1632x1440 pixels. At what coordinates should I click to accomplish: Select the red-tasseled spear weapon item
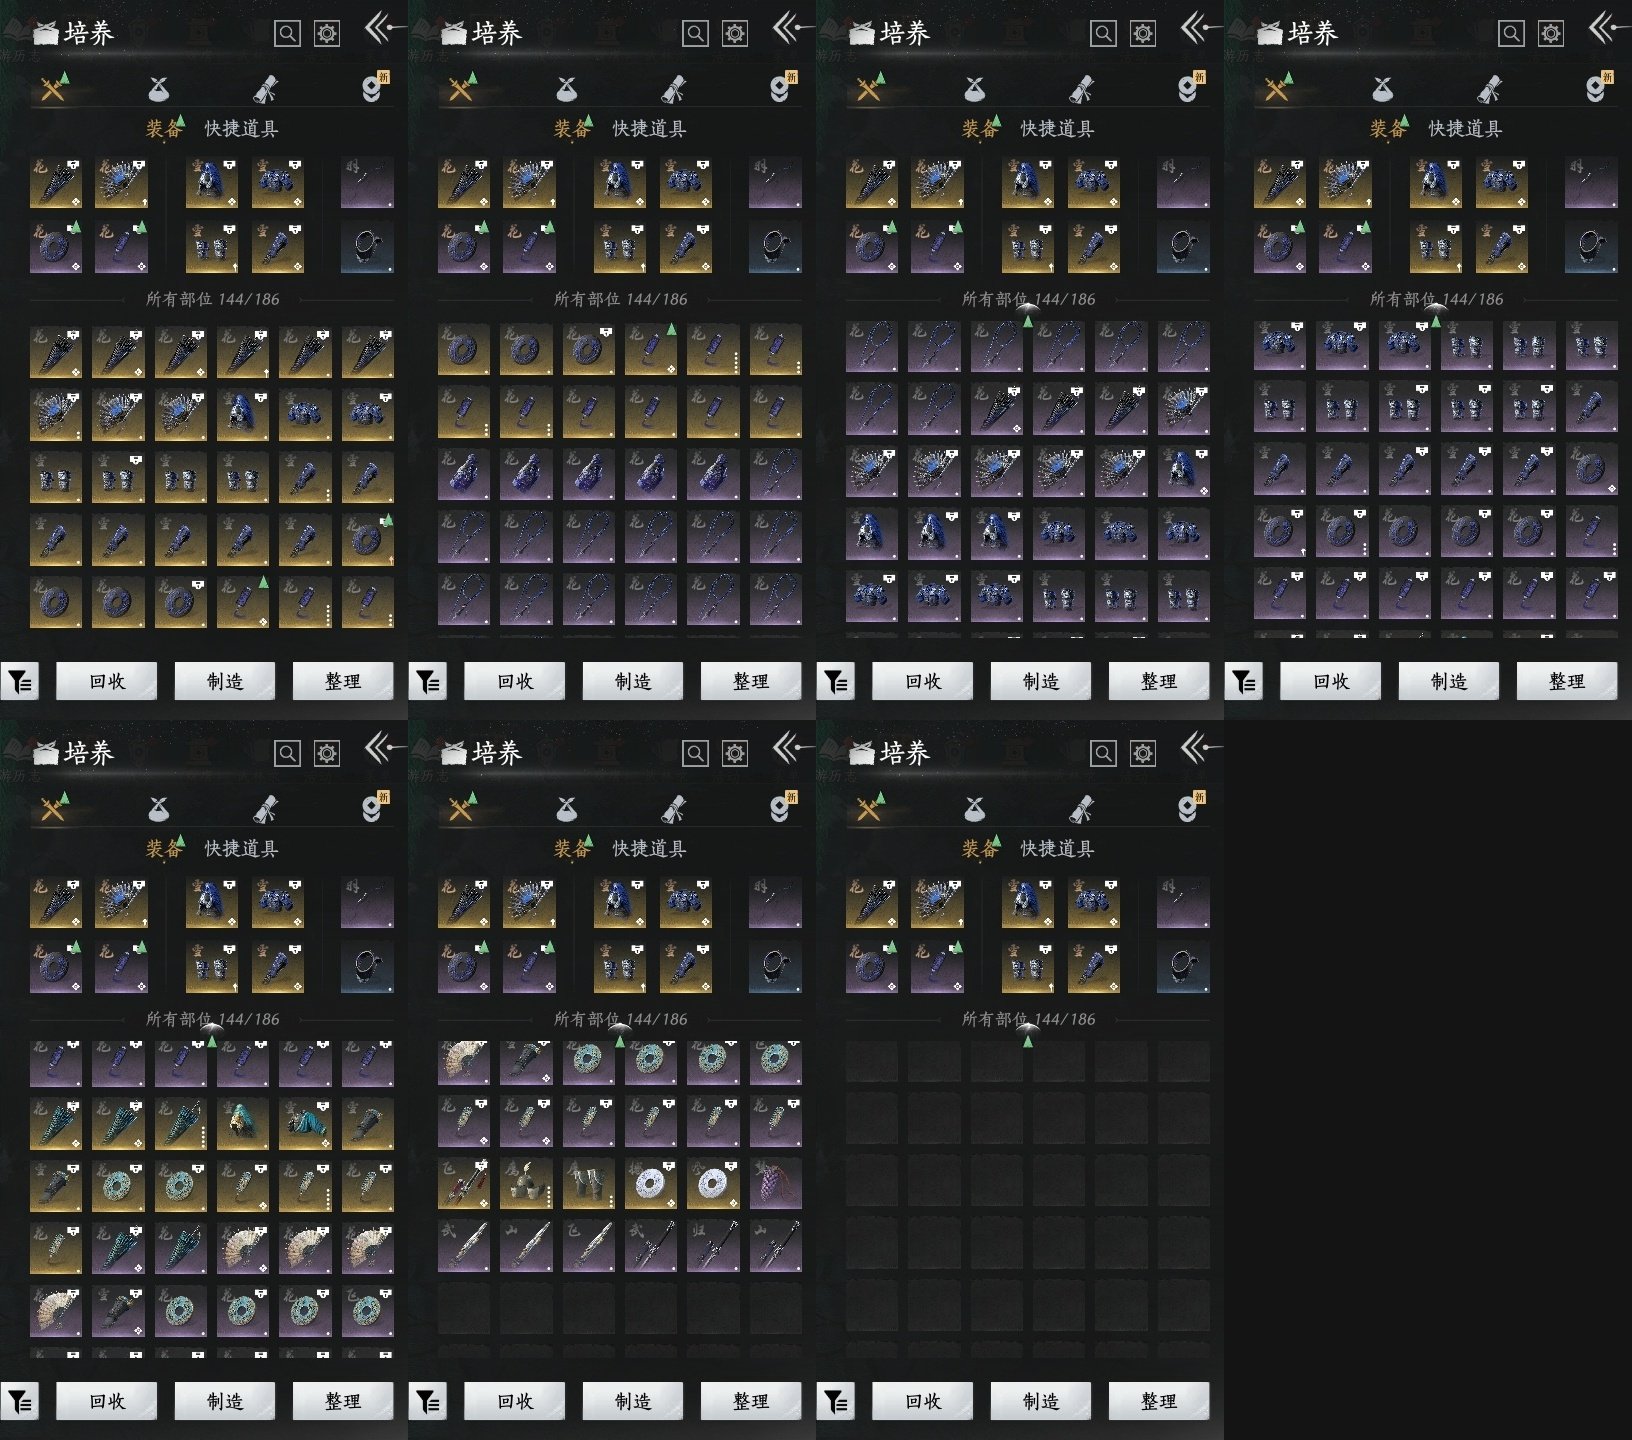(464, 1184)
